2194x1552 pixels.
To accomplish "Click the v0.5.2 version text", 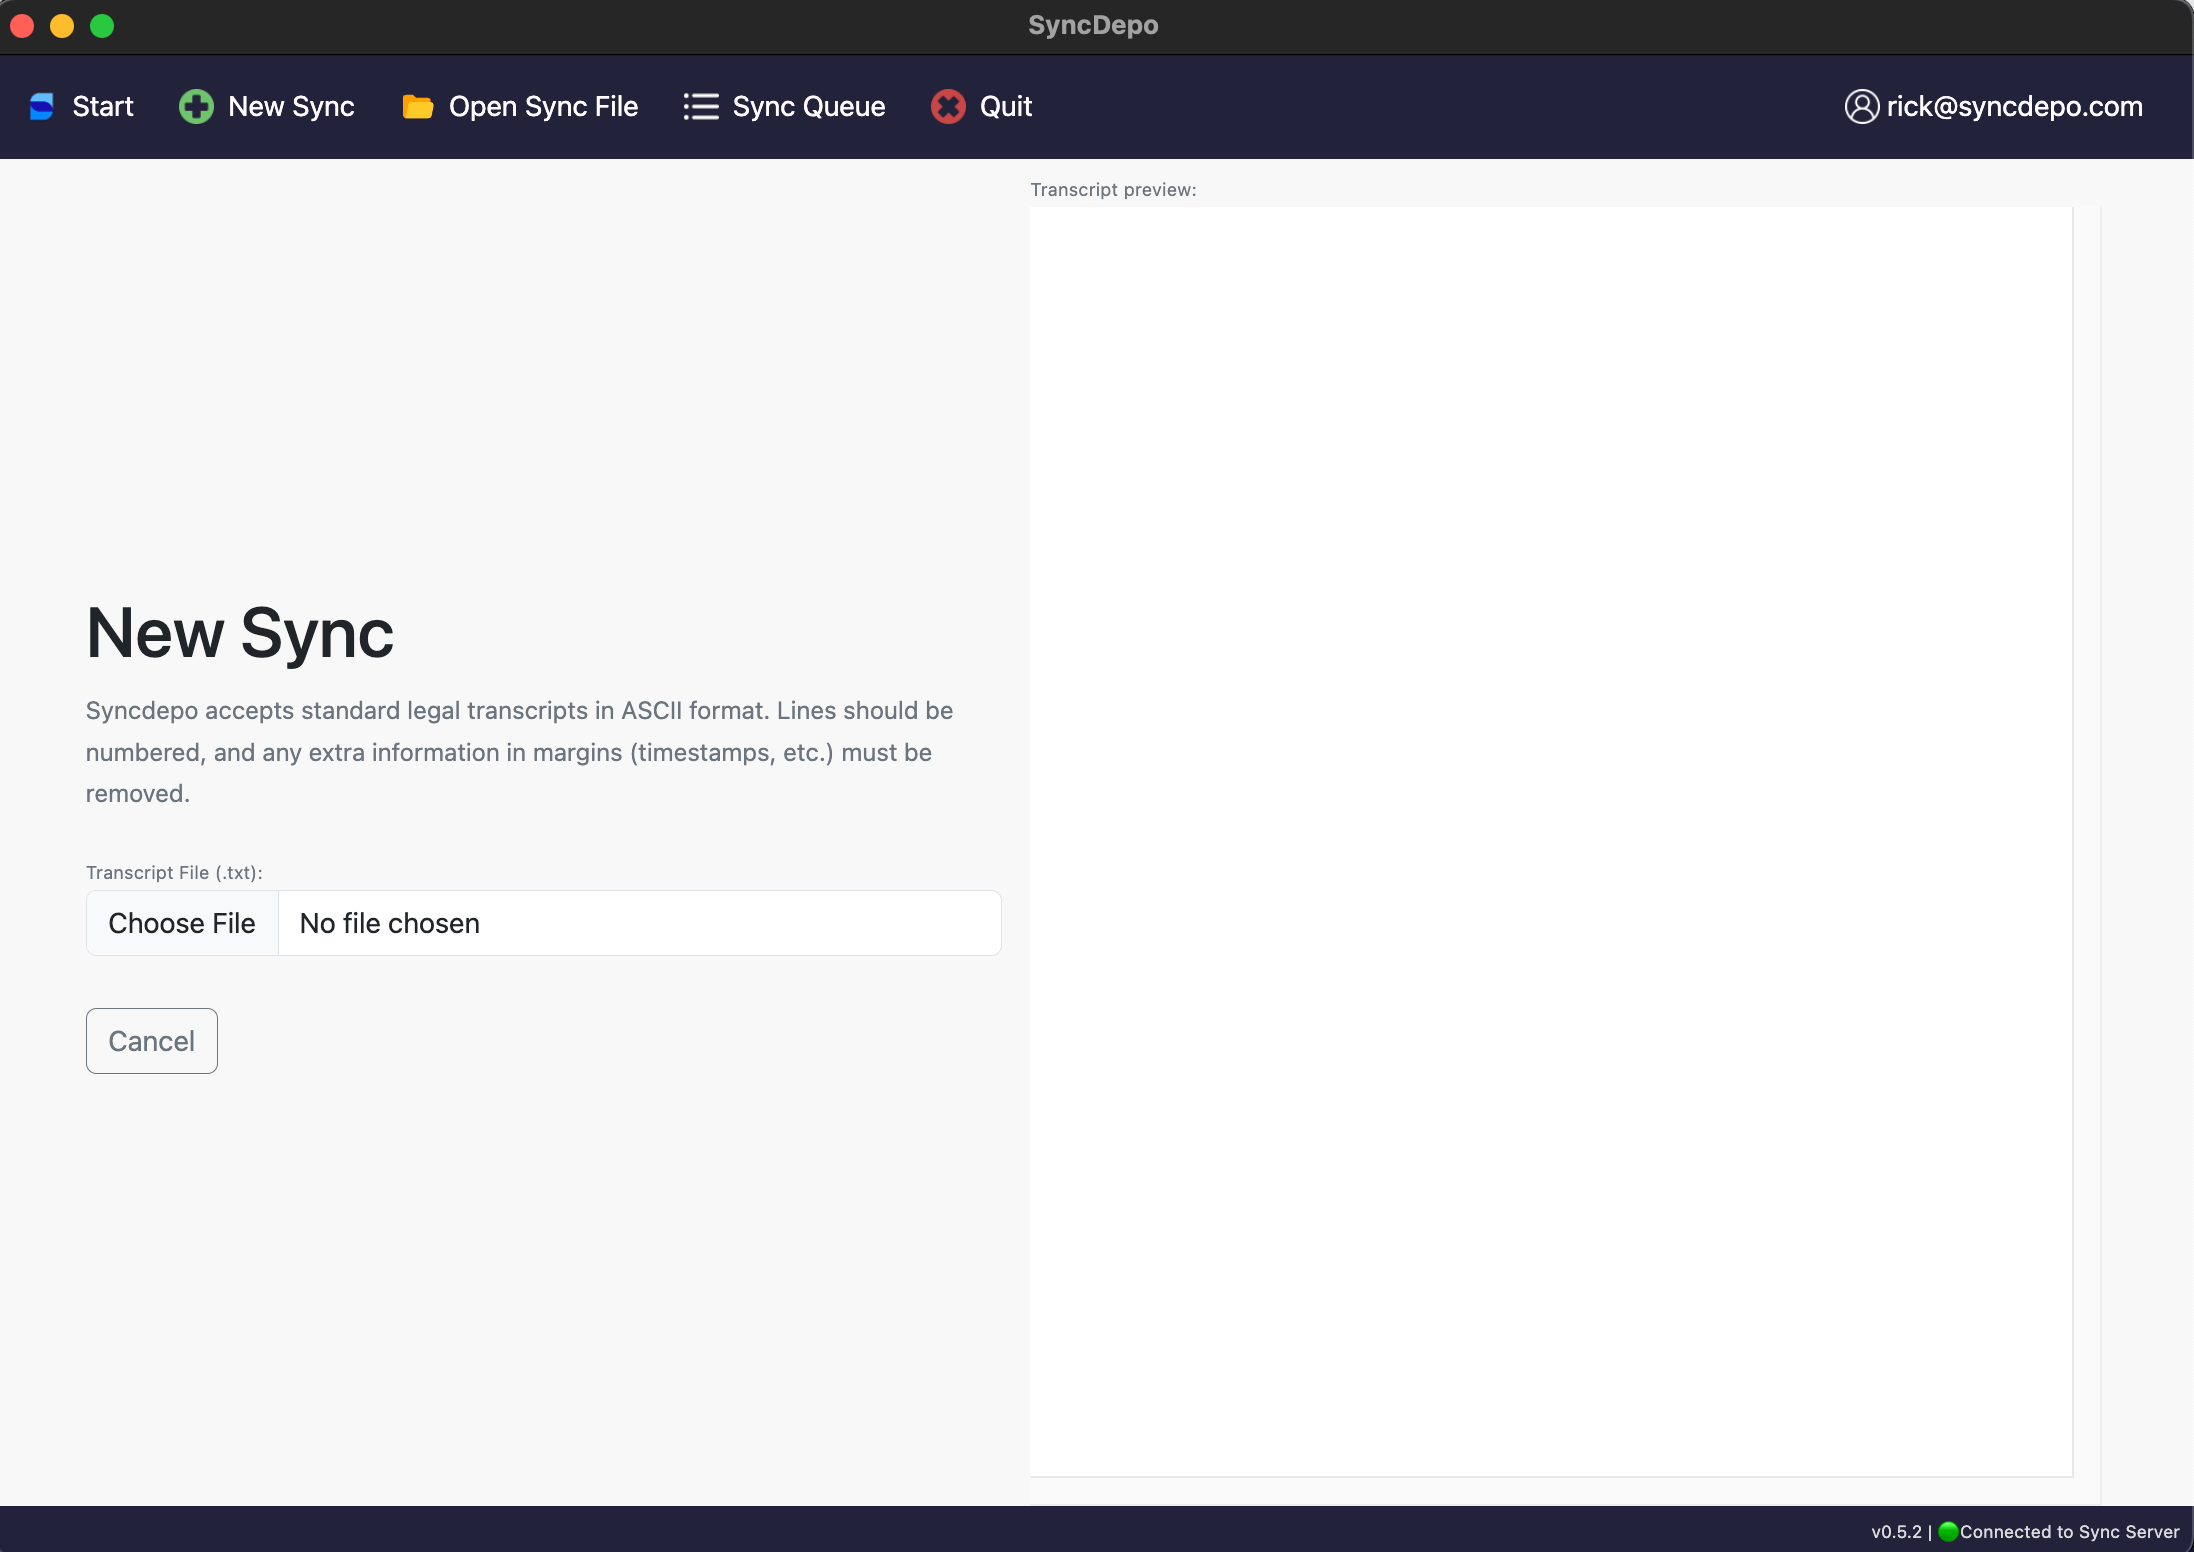I will [1896, 1532].
